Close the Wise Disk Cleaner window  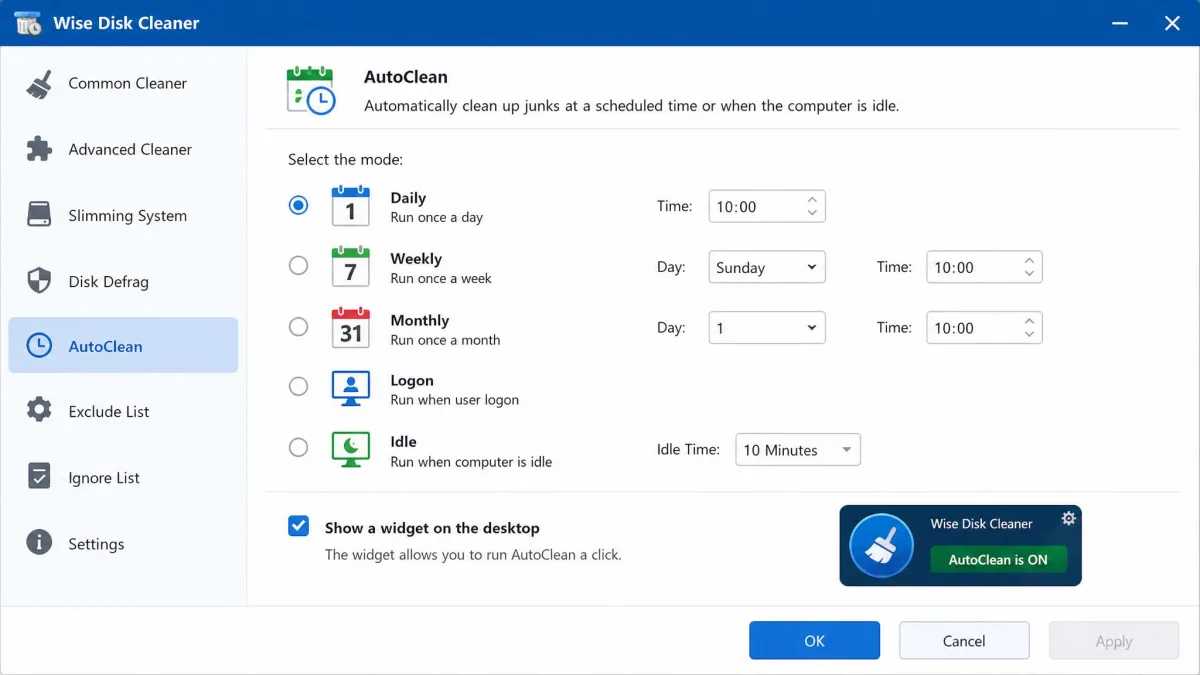[1172, 23]
